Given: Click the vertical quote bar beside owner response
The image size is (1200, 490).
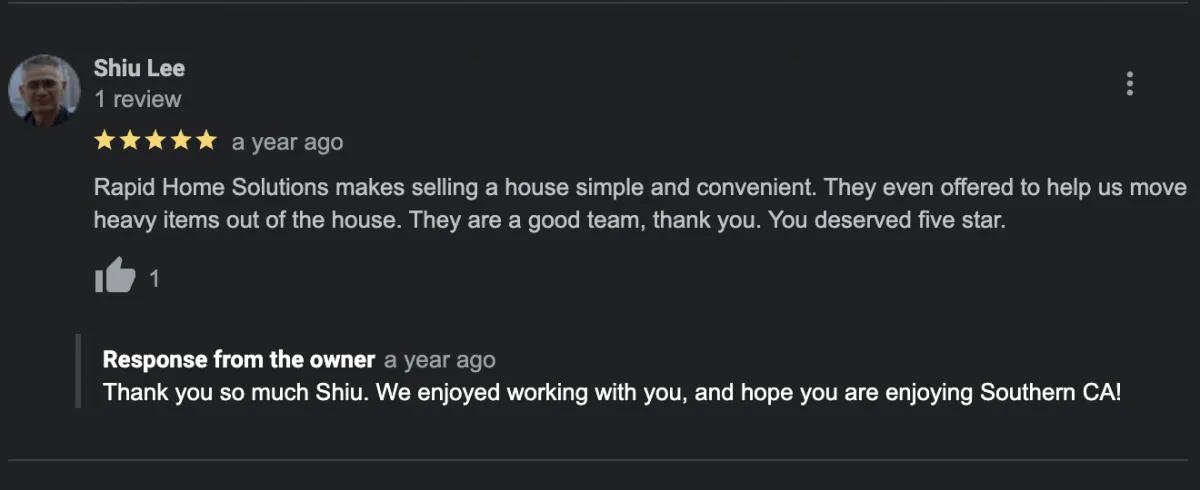Looking at the screenshot, I should 78,372.
